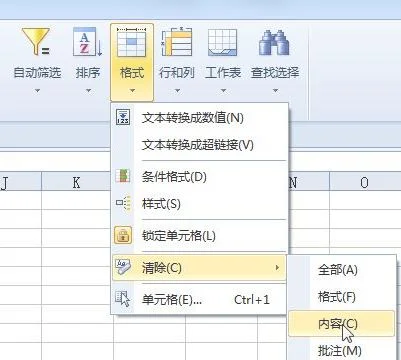Click the 格式 ribbon label
This screenshot has width=401, height=360.
pyautogui.click(x=132, y=72)
